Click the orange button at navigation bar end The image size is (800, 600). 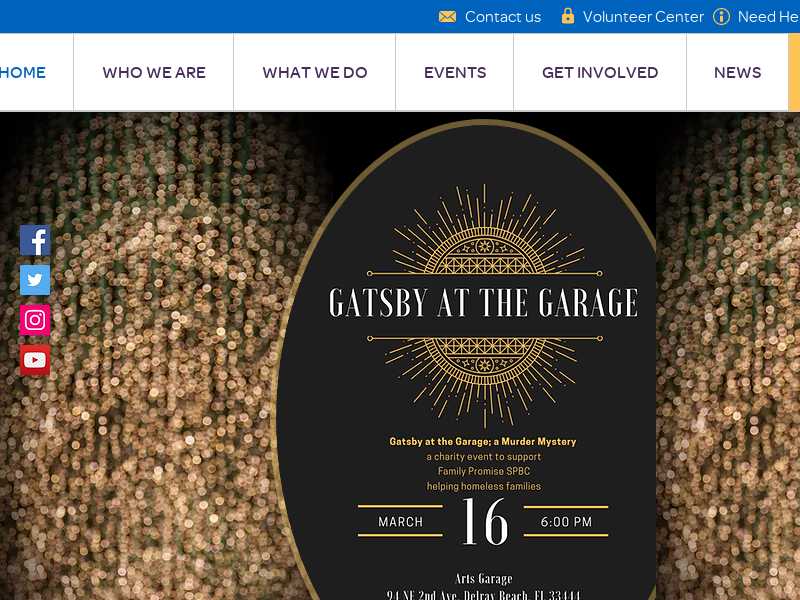pos(794,72)
